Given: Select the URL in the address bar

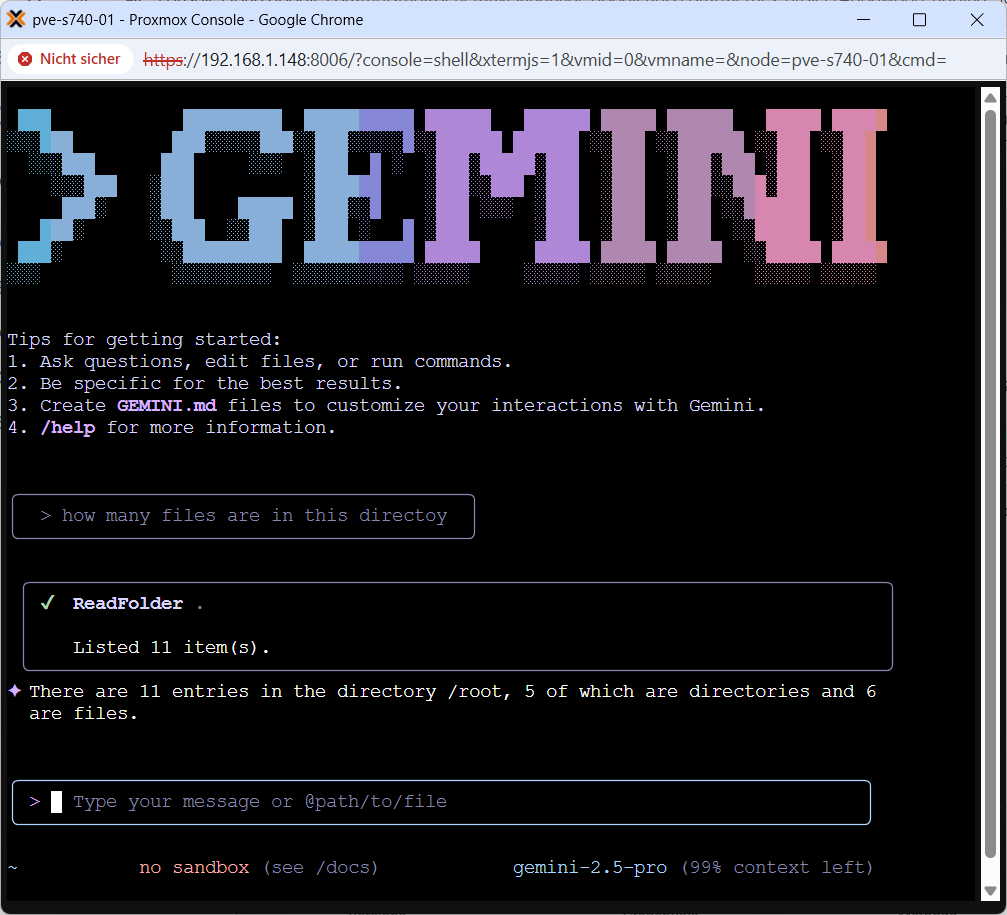Looking at the screenshot, I should [x=545, y=60].
